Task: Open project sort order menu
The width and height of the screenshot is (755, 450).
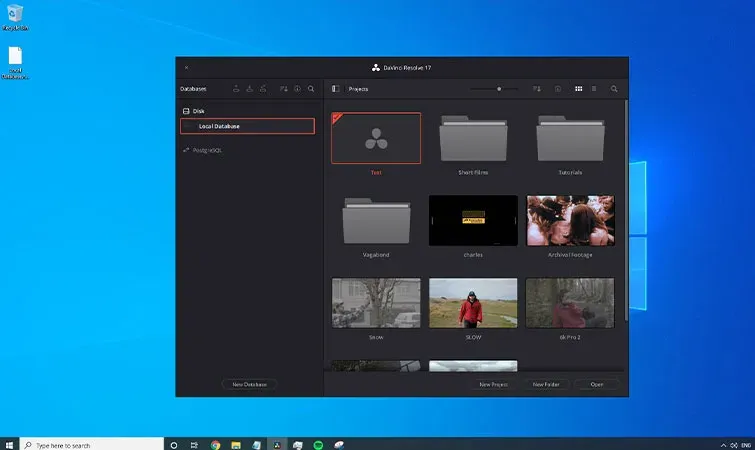Action: coord(537,89)
